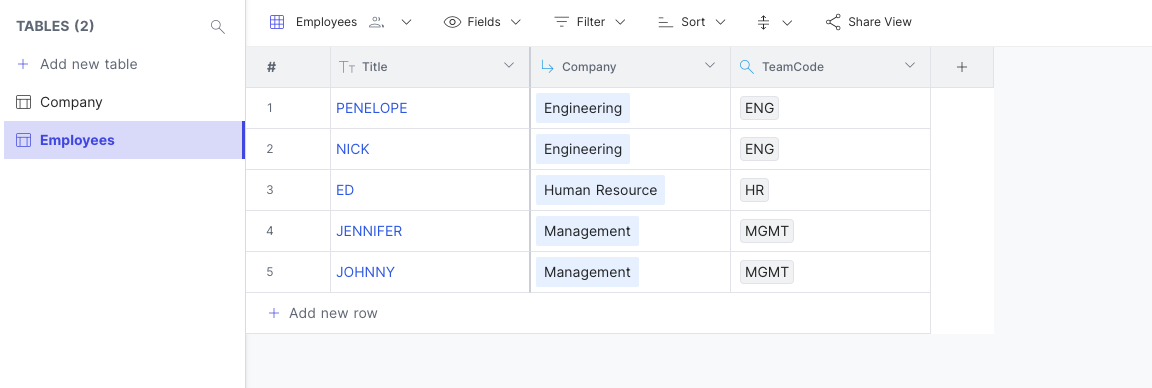Viewport: 1152px width, 388px height.
Task: Open the Company column dropdown arrow
Action: coord(710,65)
